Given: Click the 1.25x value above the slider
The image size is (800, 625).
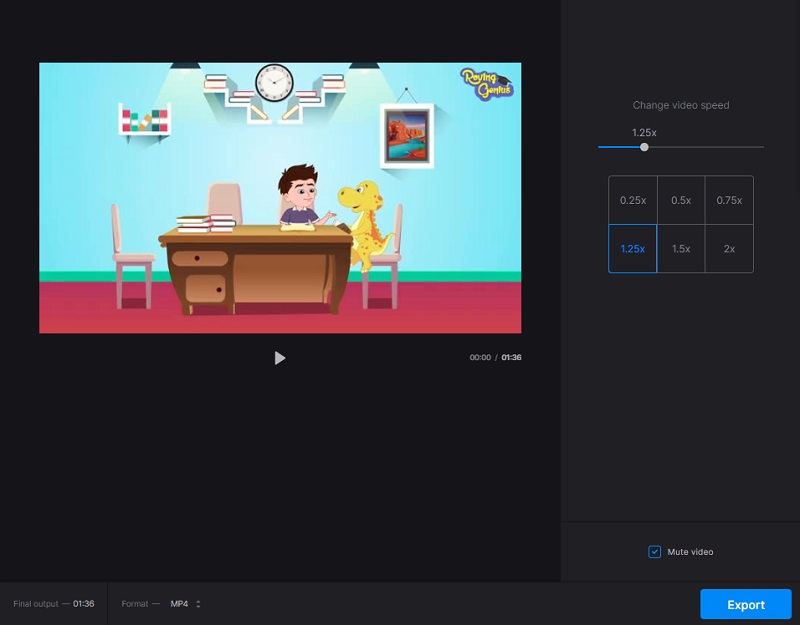Looking at the screenshot, I should point(644,132).
